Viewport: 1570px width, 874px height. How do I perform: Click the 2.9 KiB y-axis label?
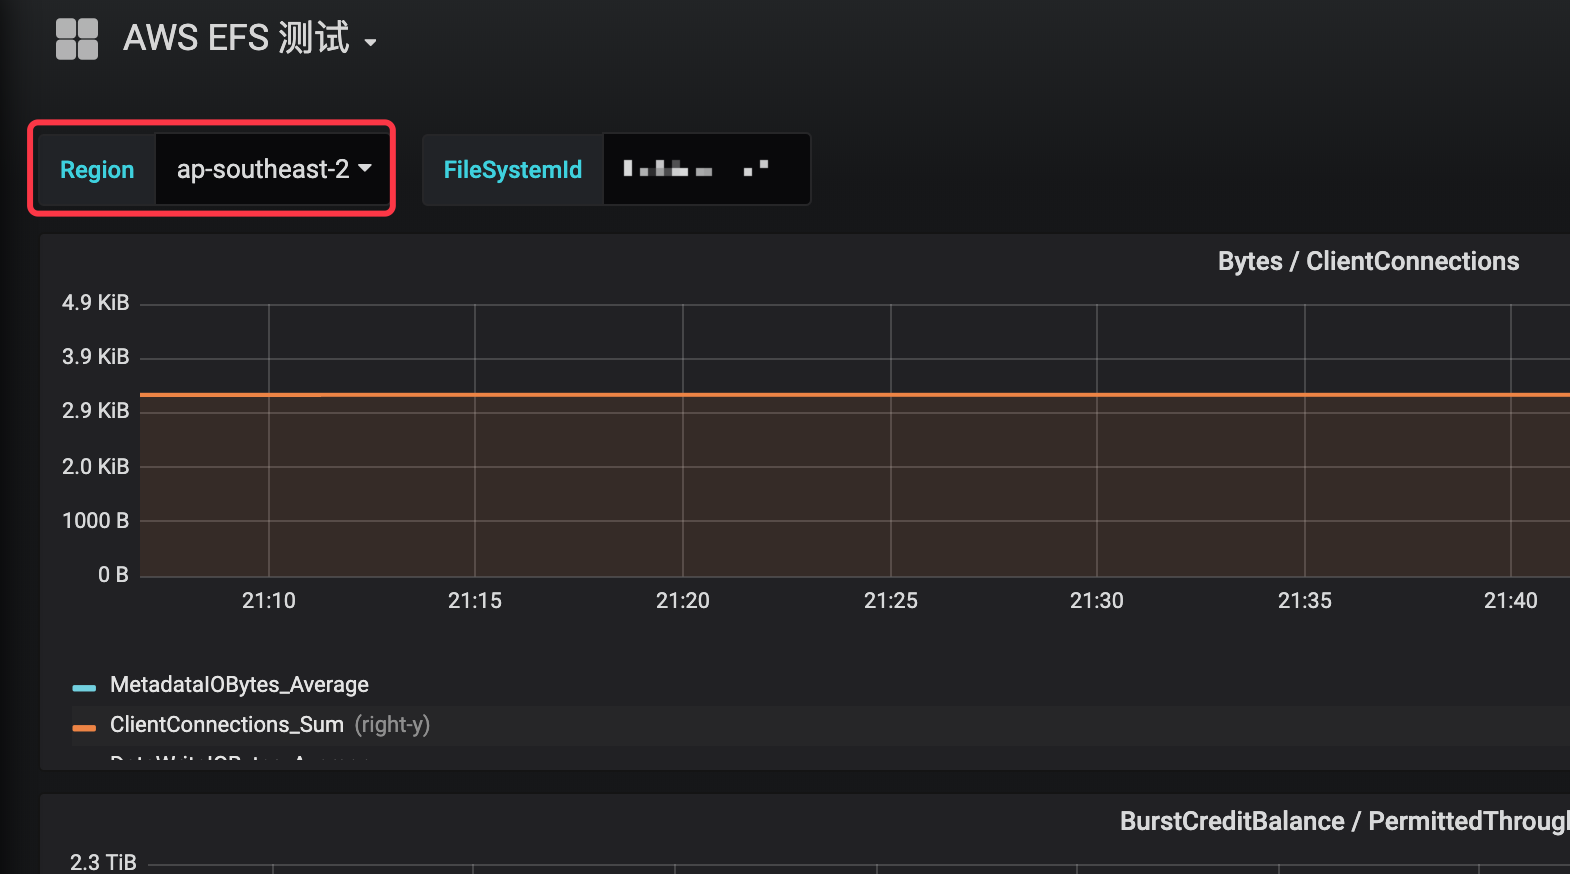tap(96, 411)
